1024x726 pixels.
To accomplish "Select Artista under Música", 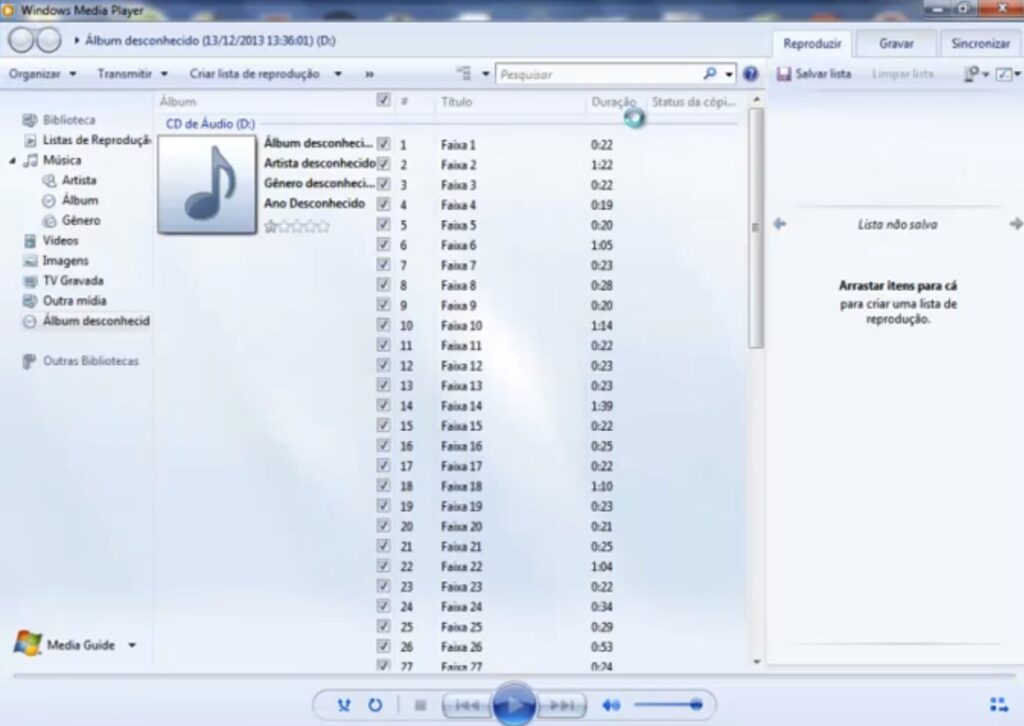I will [x=78, y=180].
